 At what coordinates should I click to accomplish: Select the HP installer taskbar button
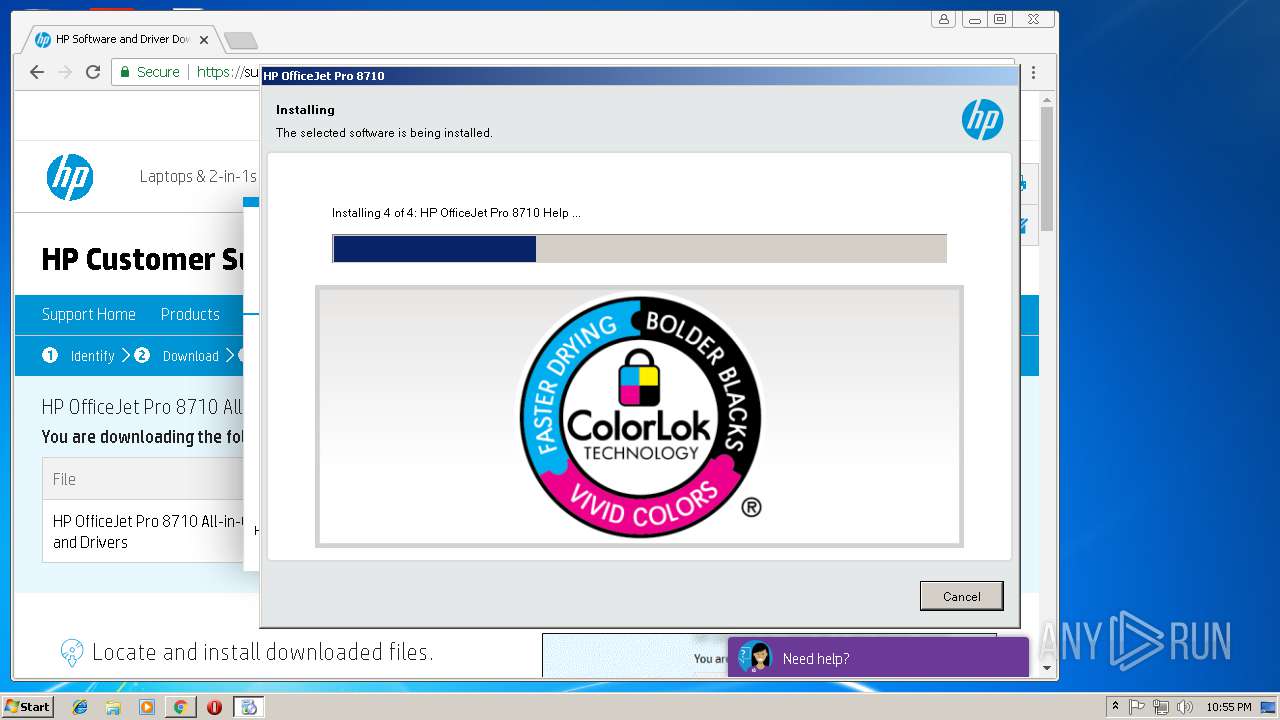(248, 707)
